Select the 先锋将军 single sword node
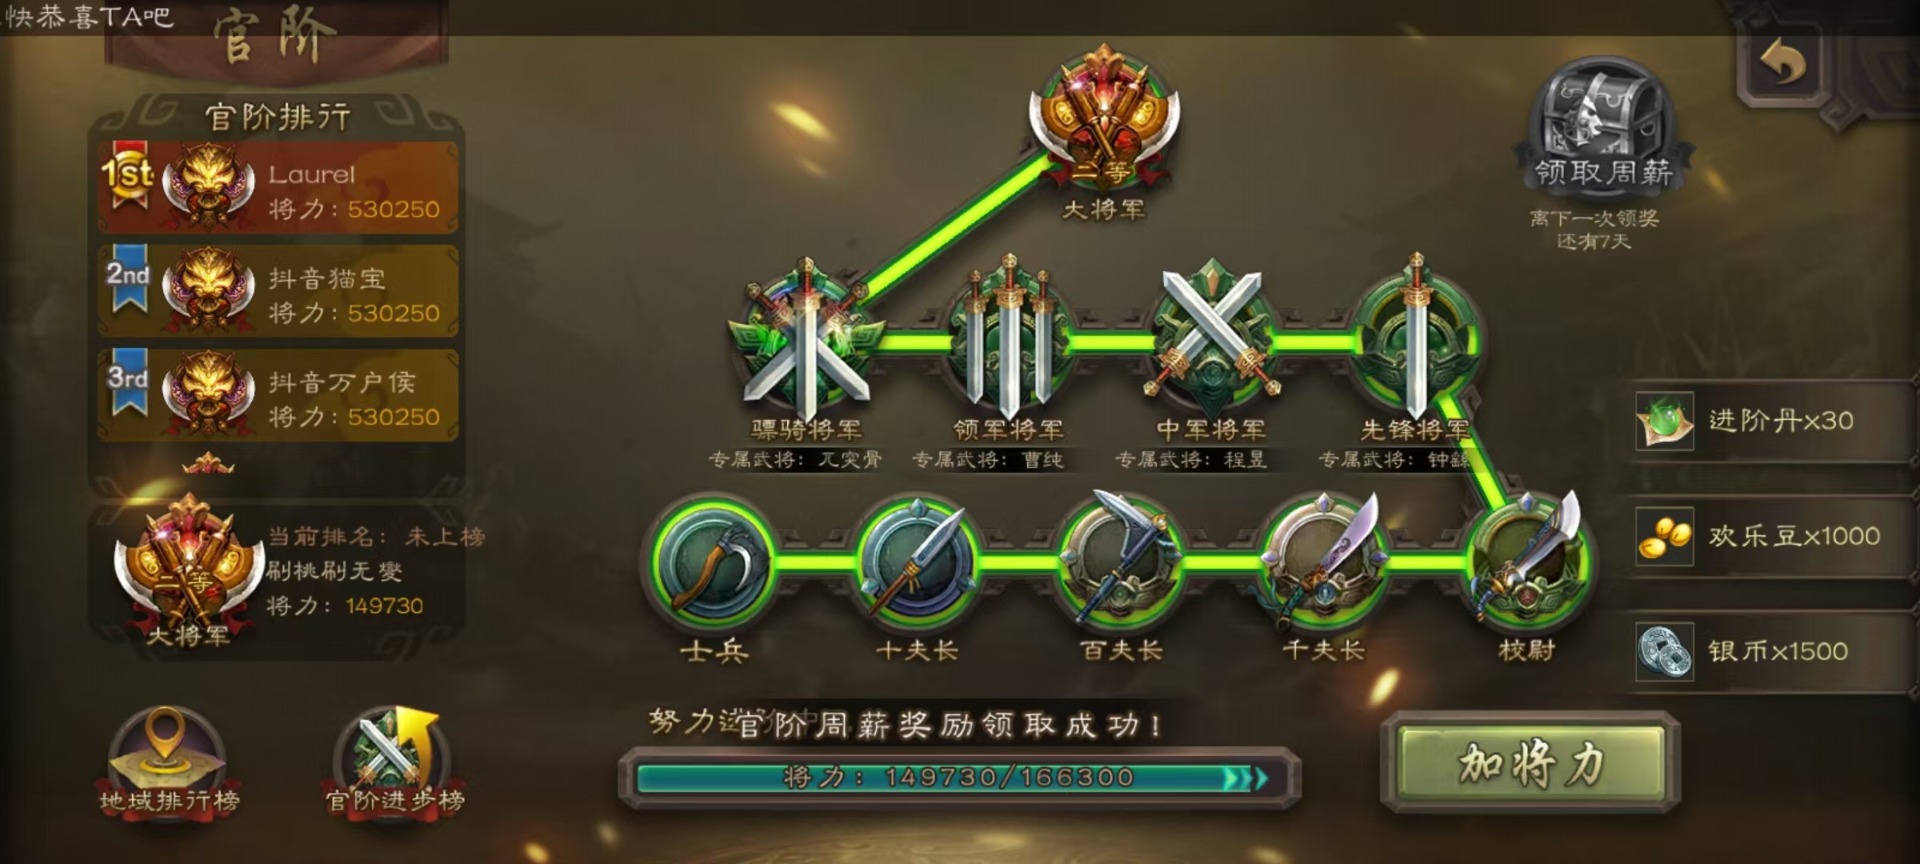1920x864 pixels. coord(1414,340)
